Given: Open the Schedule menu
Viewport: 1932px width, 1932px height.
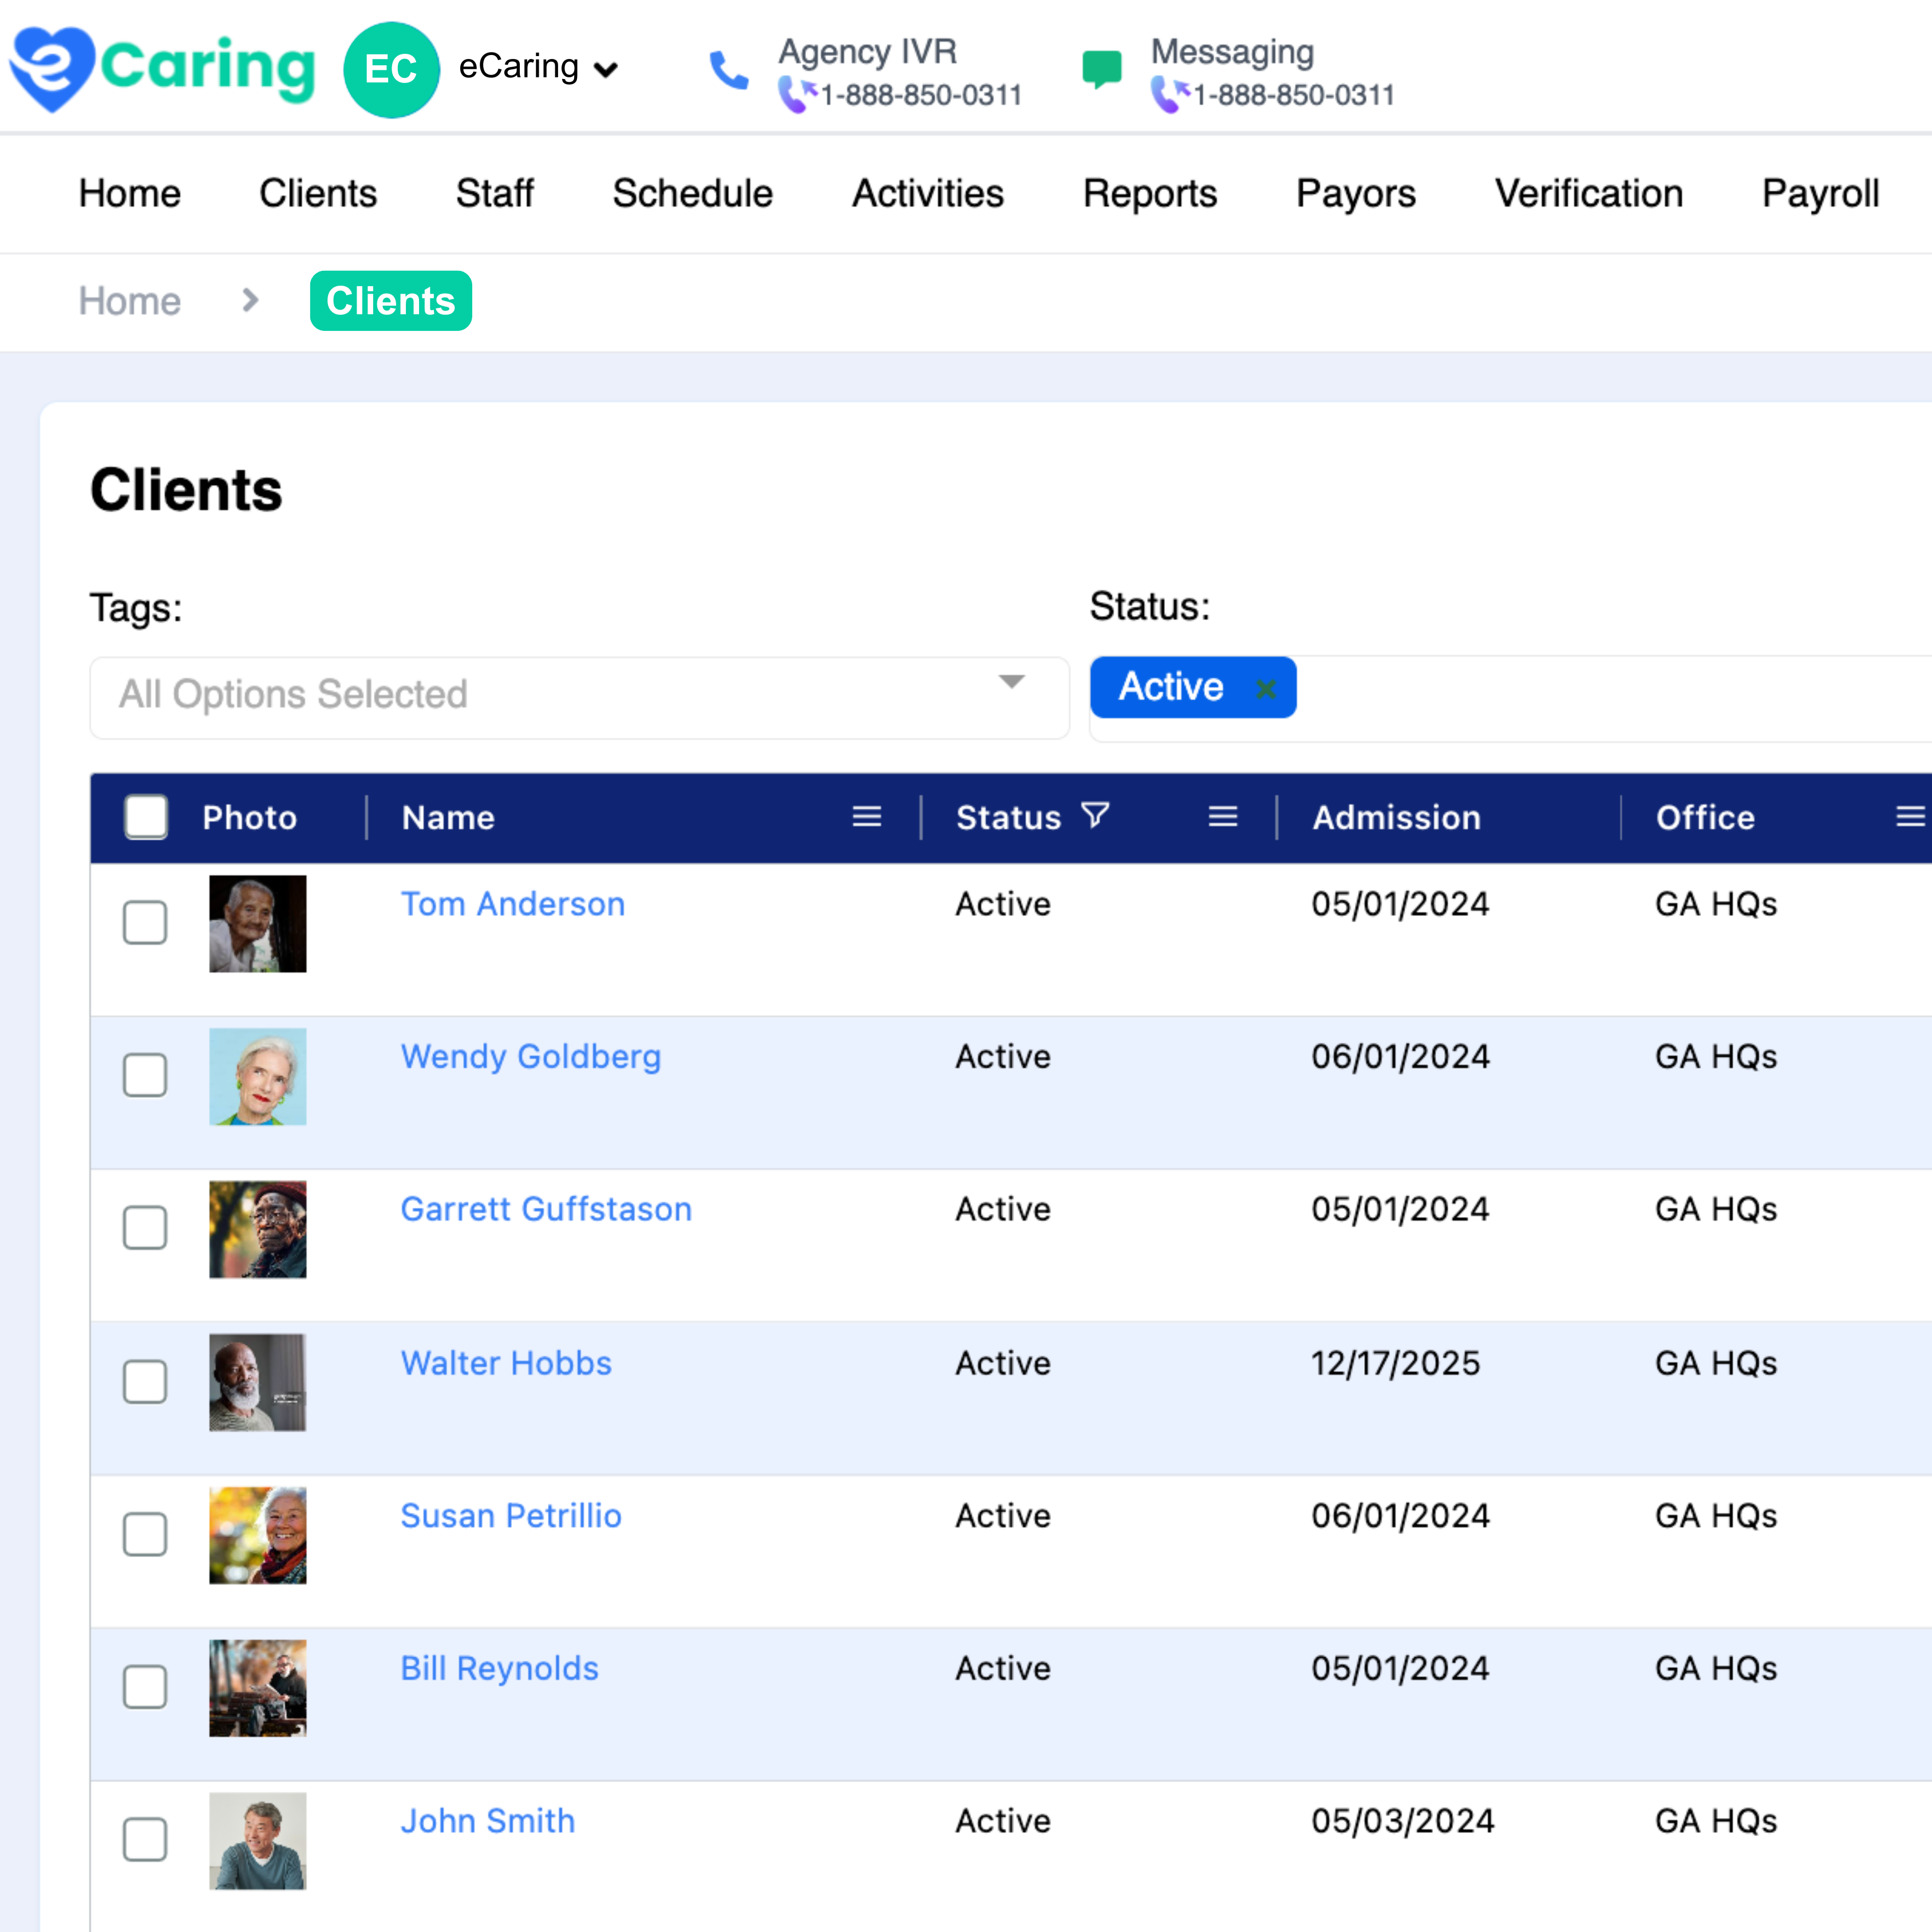Looking at the screenshot, I should [692, 193].
